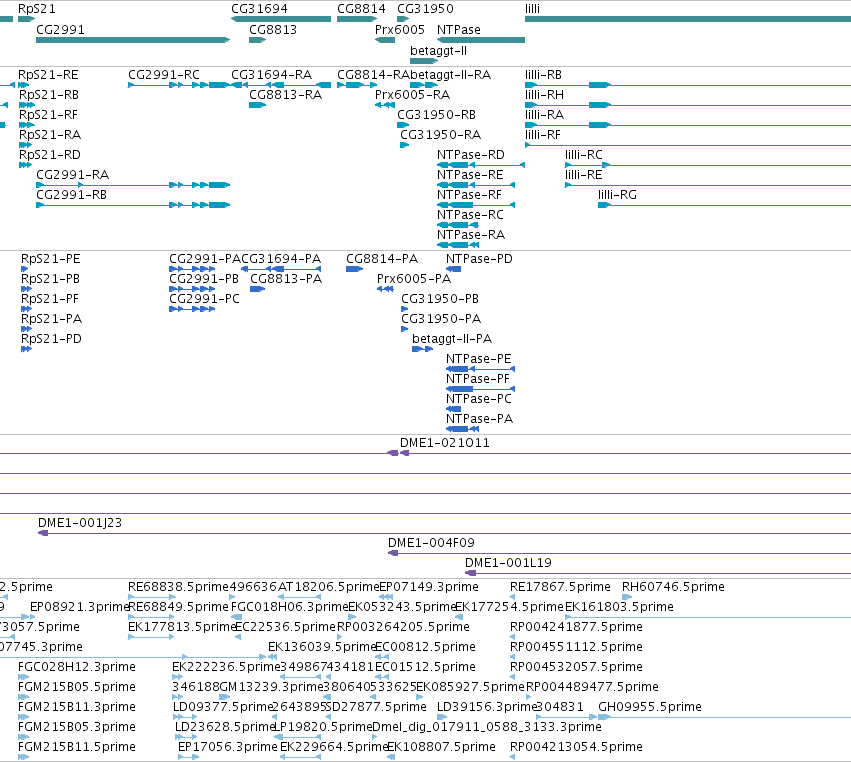Click transcript "lilli-RH"
The image size is (851, 762).
(x=544, y=95)
